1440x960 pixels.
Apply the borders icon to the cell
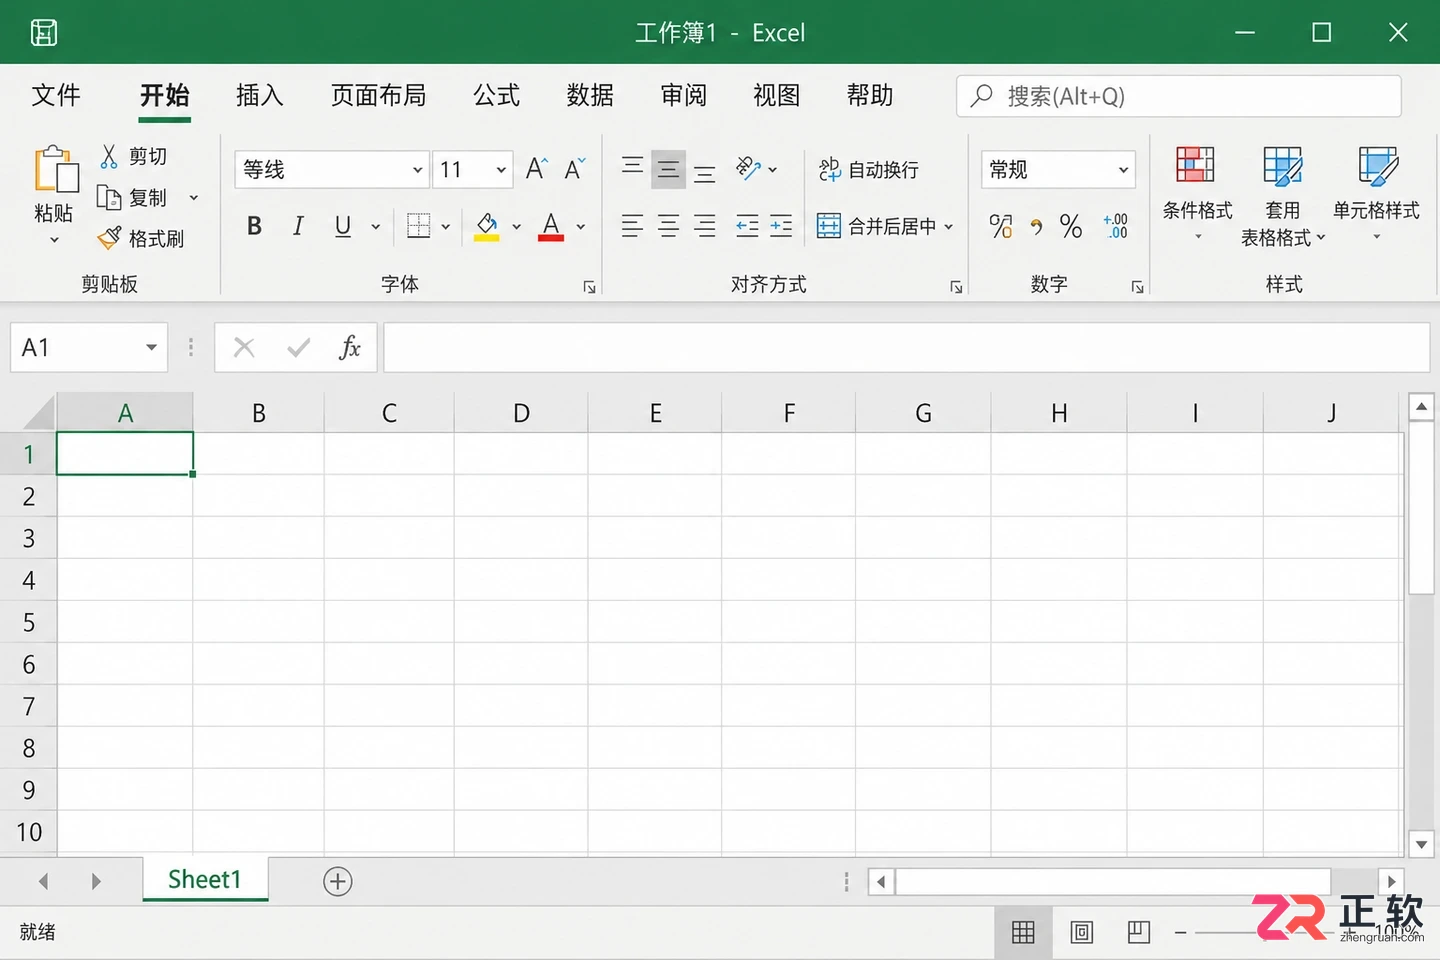419,226
